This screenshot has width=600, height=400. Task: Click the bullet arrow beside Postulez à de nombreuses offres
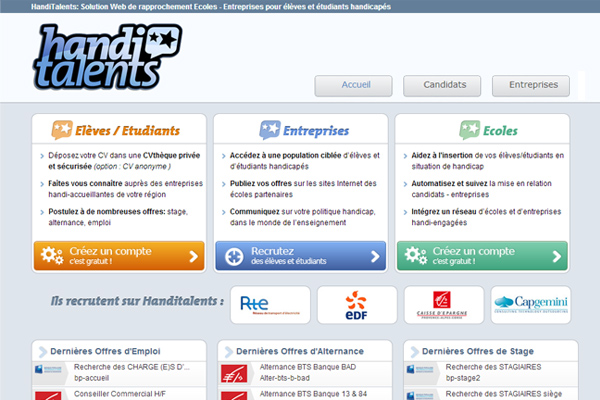tap(42, 212)
